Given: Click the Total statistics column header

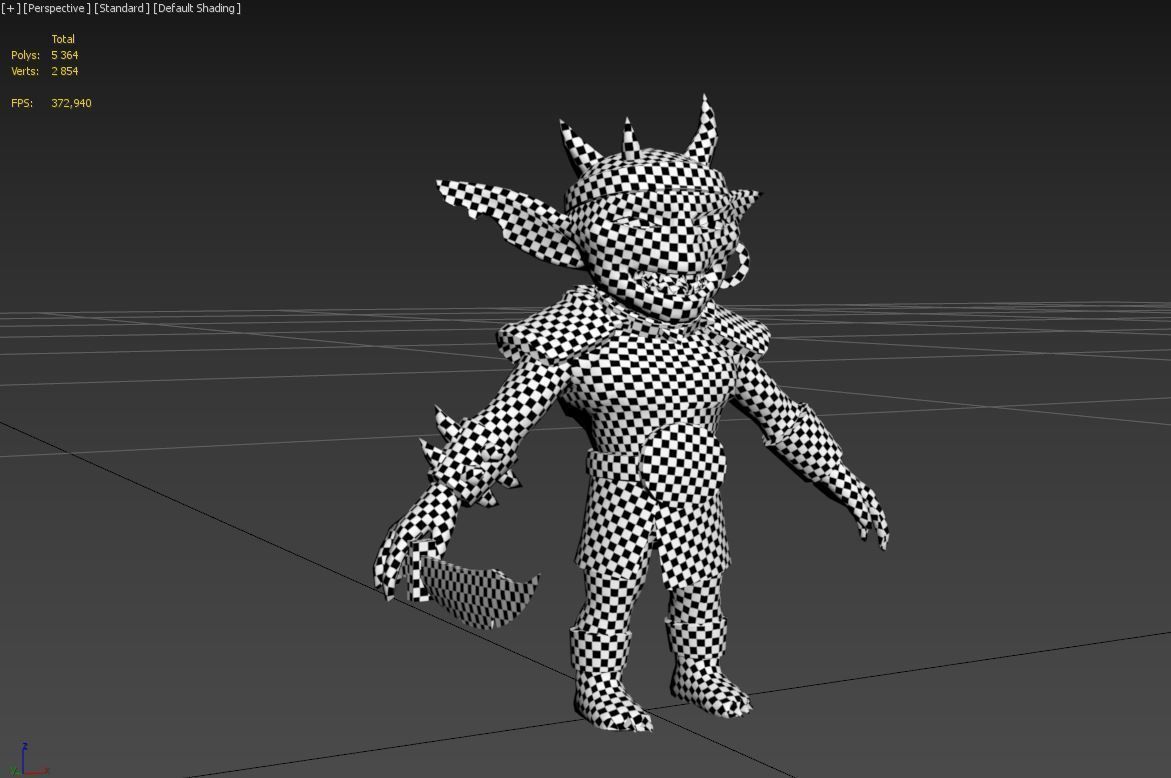Looking at the screenshot, I should (64, 39).
